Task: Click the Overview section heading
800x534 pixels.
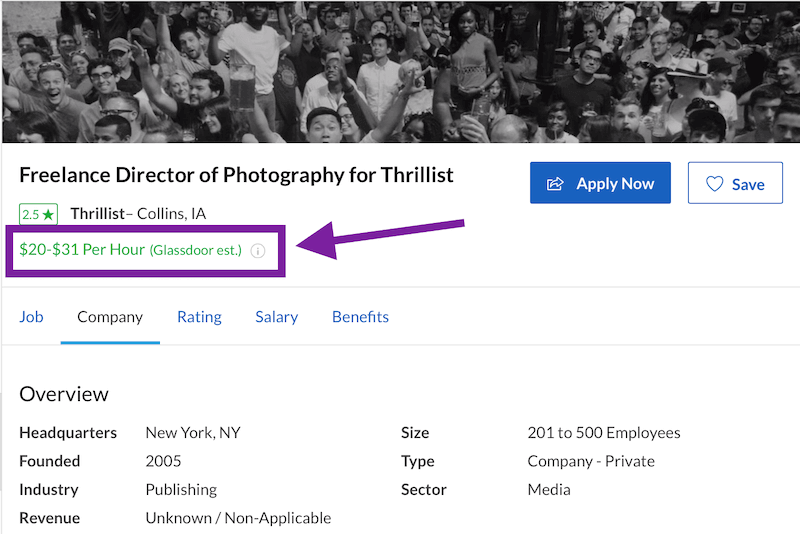Action: click(x=64, y=394)
